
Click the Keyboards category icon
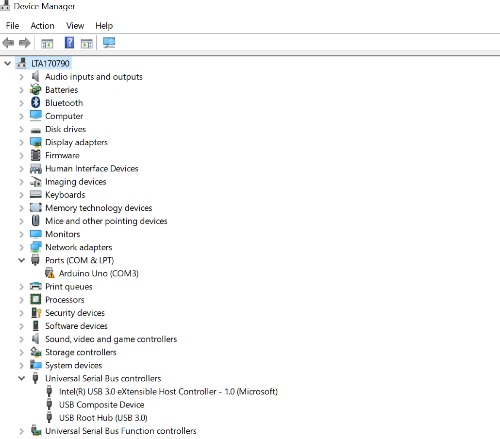(x=36, y=194)
